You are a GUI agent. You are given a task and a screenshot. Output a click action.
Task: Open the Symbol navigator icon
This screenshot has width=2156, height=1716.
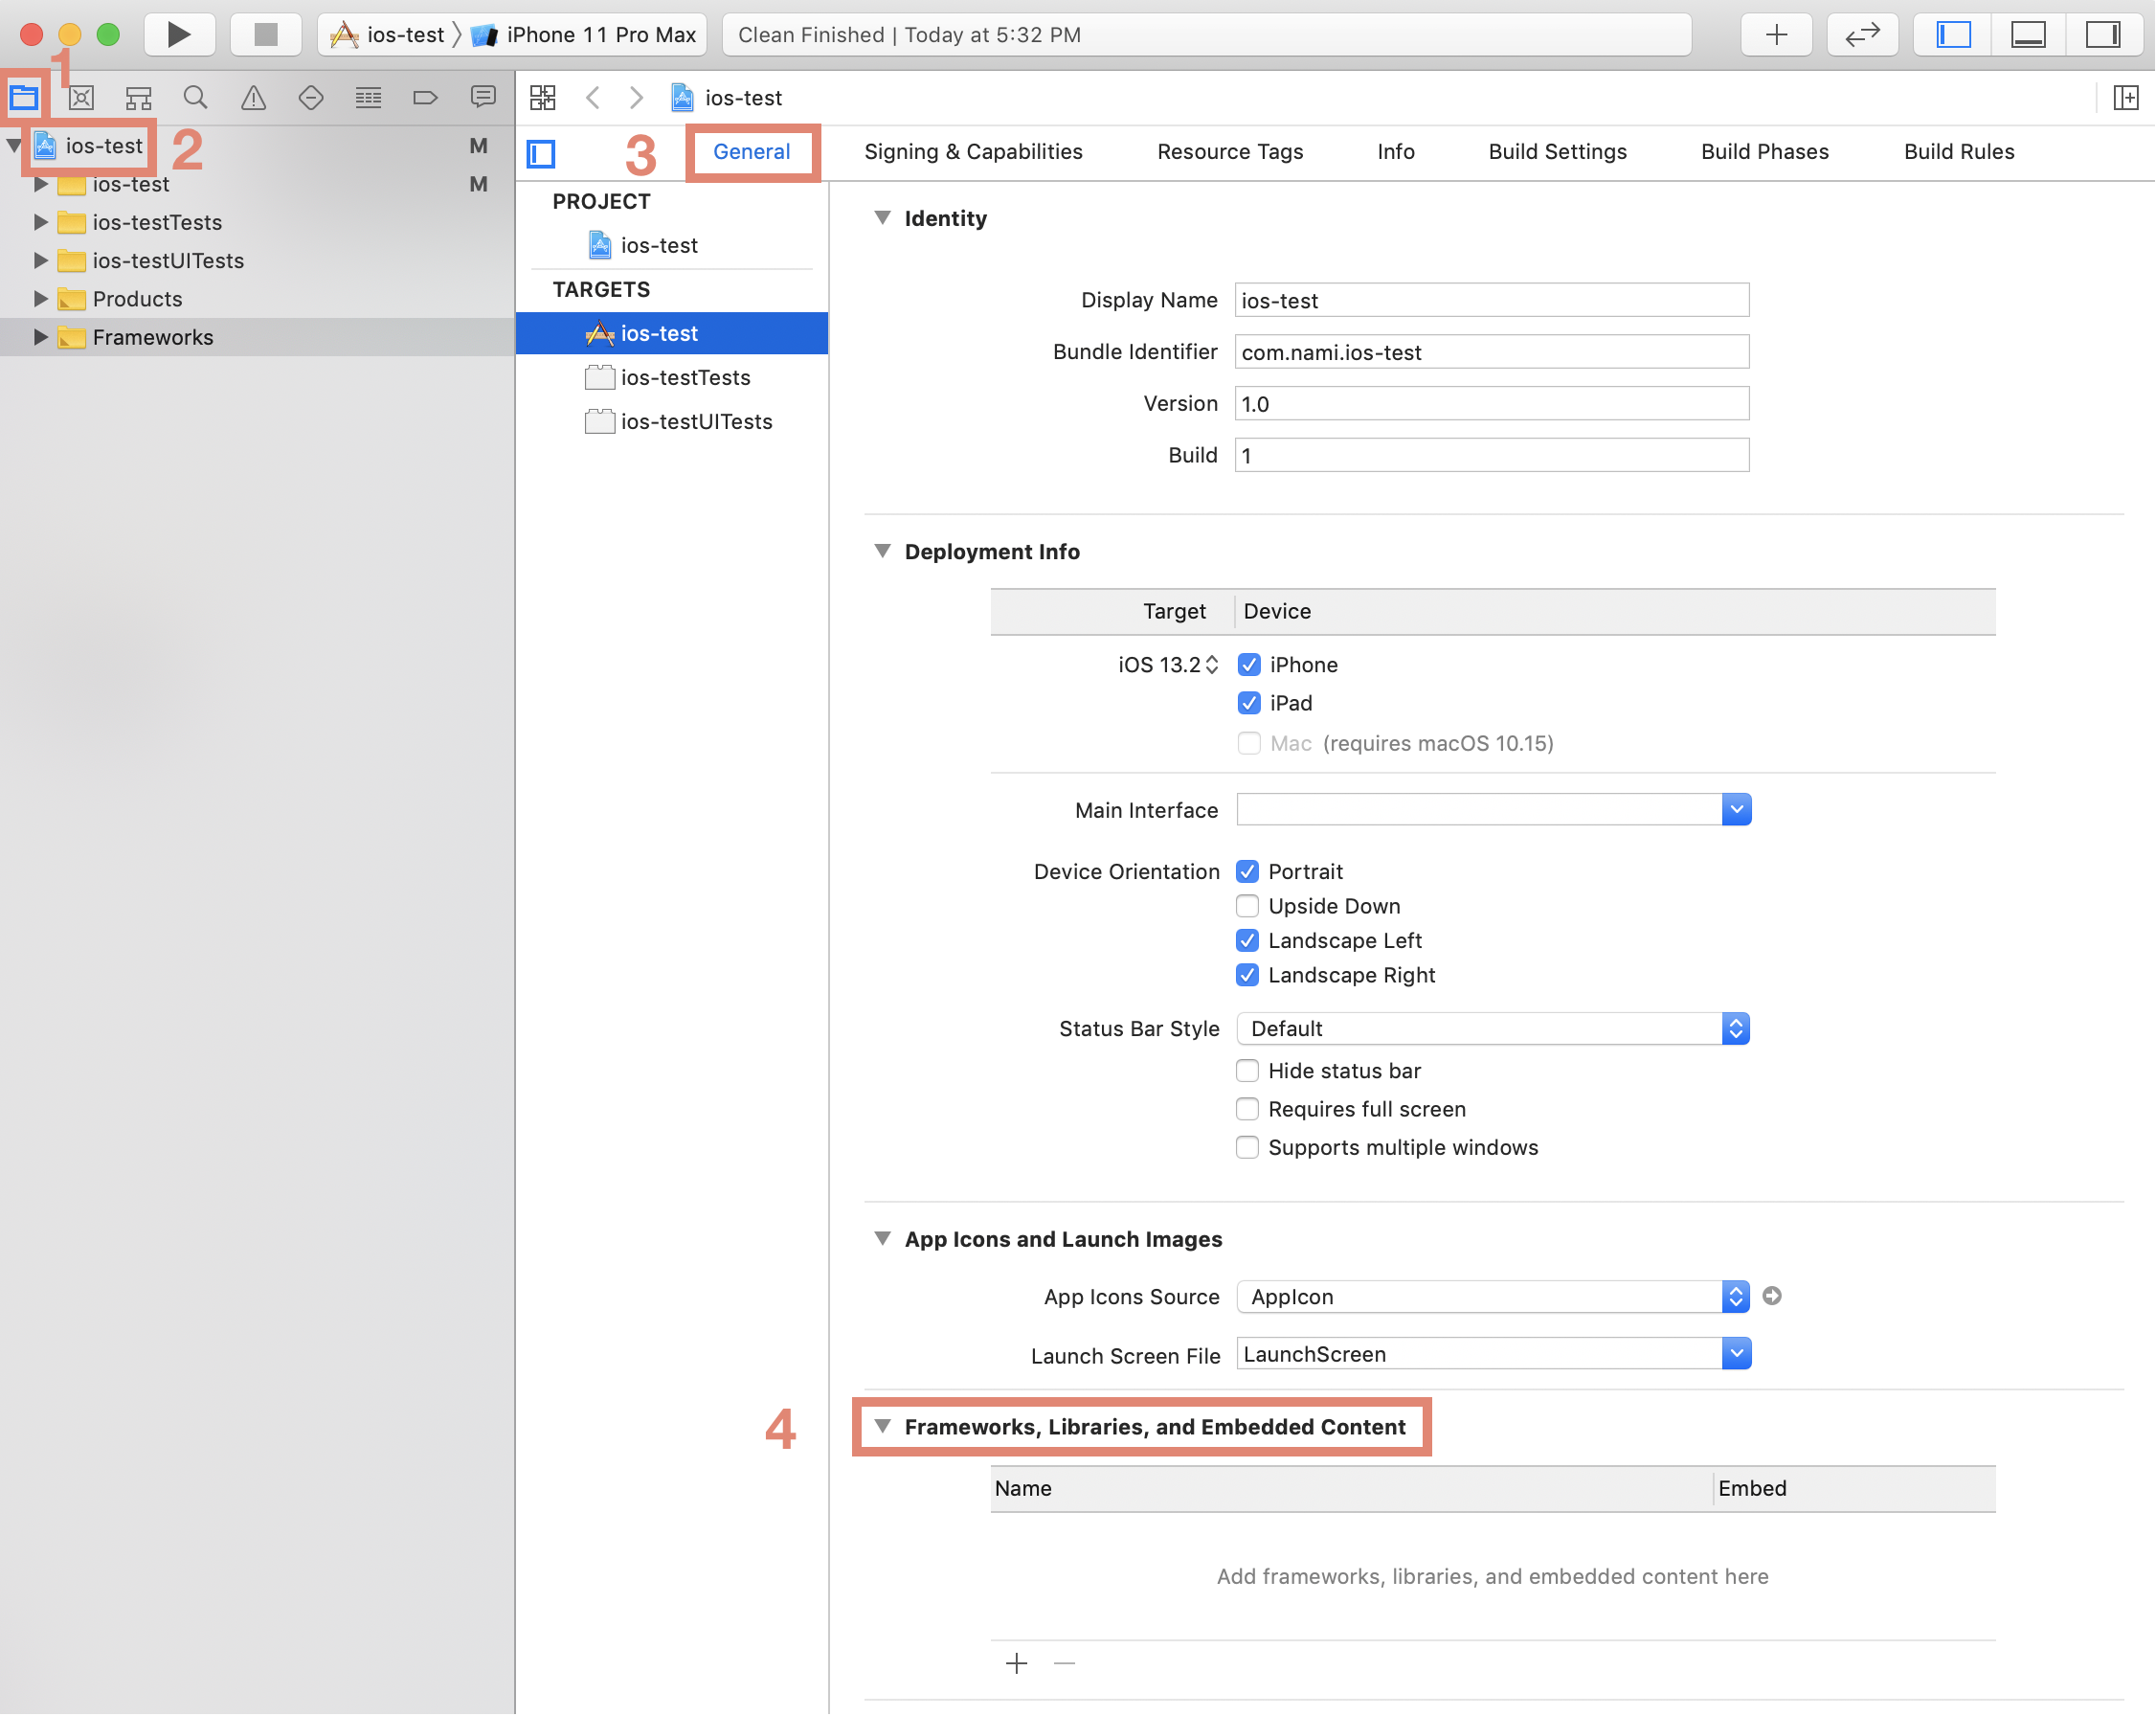(x=138, y=97)
